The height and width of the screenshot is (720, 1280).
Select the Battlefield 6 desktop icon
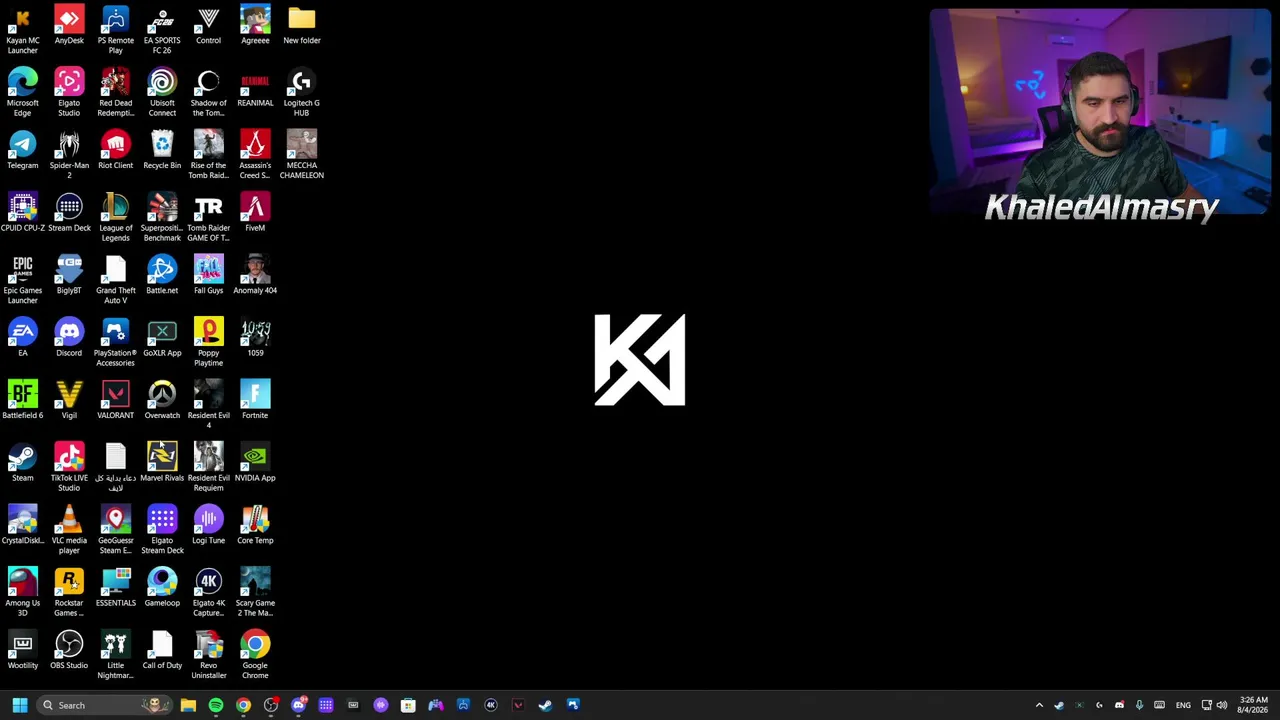(22, 401)
